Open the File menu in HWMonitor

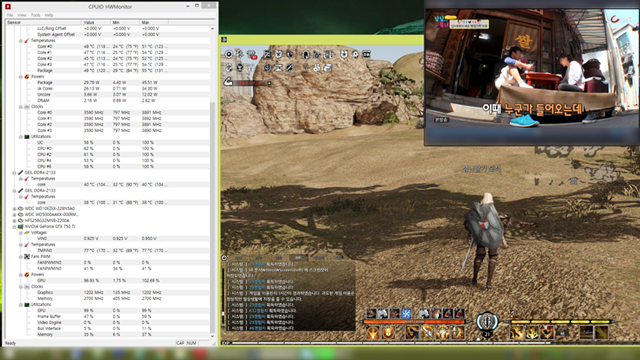tap(10, 15)
